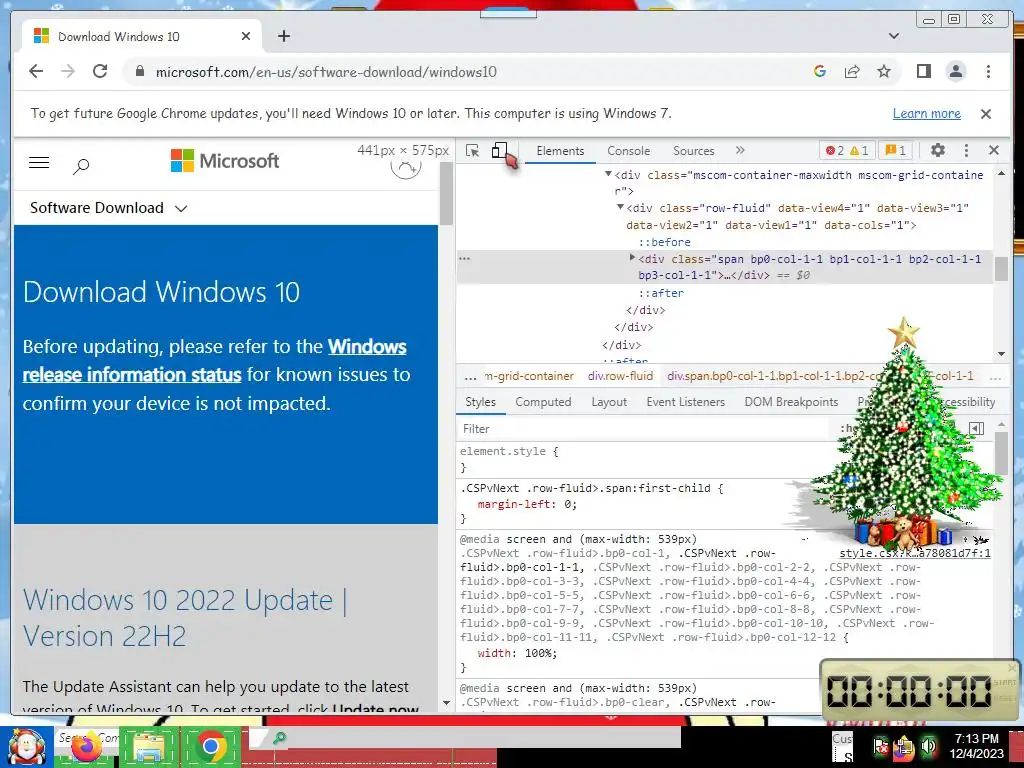Image resolution: width=1024 pixels, height=768 pixels.
Task: Click the Microsoft logo
Action: [225, 161]
